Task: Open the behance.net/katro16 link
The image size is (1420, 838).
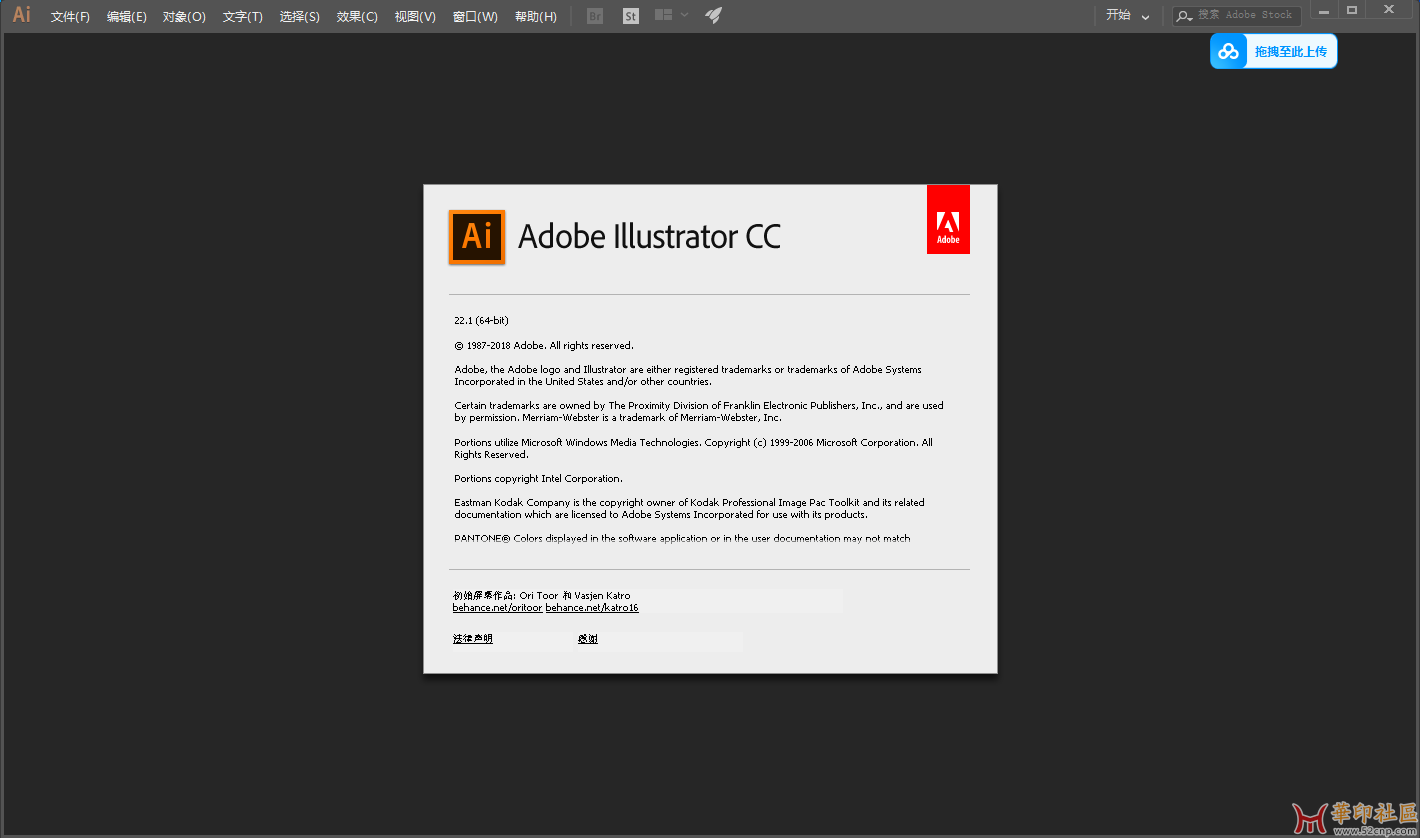Action: (x=592, y=607)
